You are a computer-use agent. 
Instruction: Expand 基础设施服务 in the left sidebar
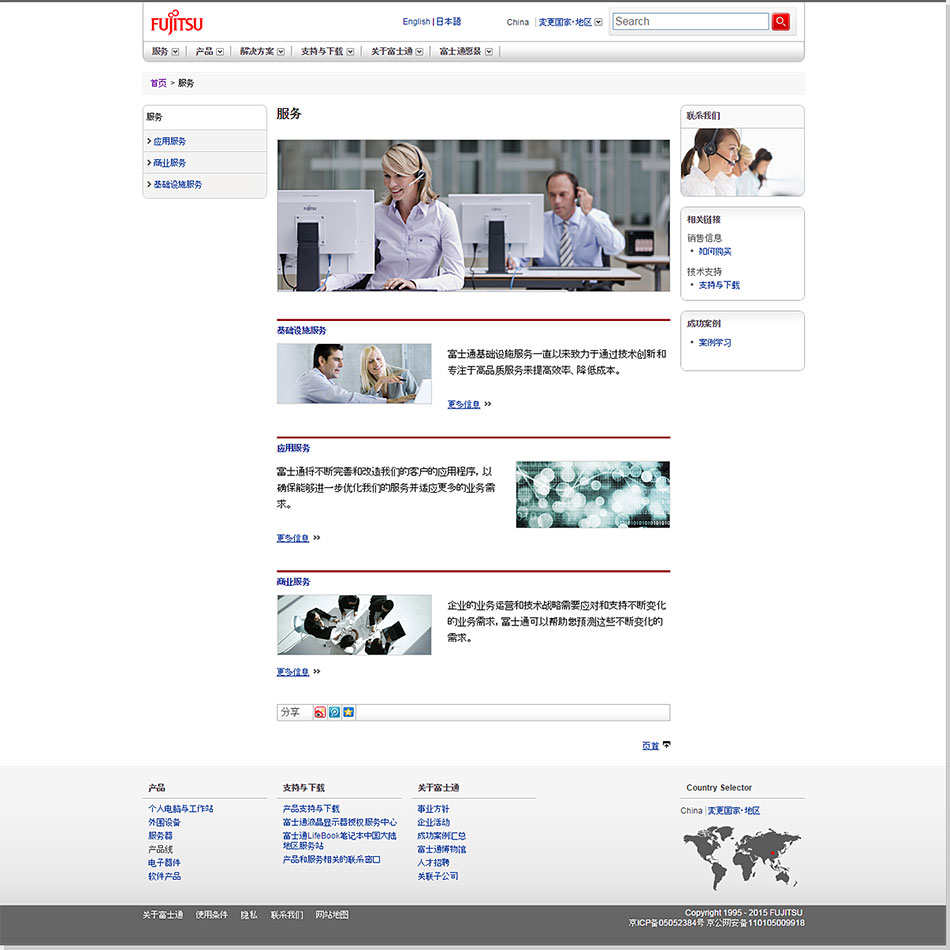(177, 185)
